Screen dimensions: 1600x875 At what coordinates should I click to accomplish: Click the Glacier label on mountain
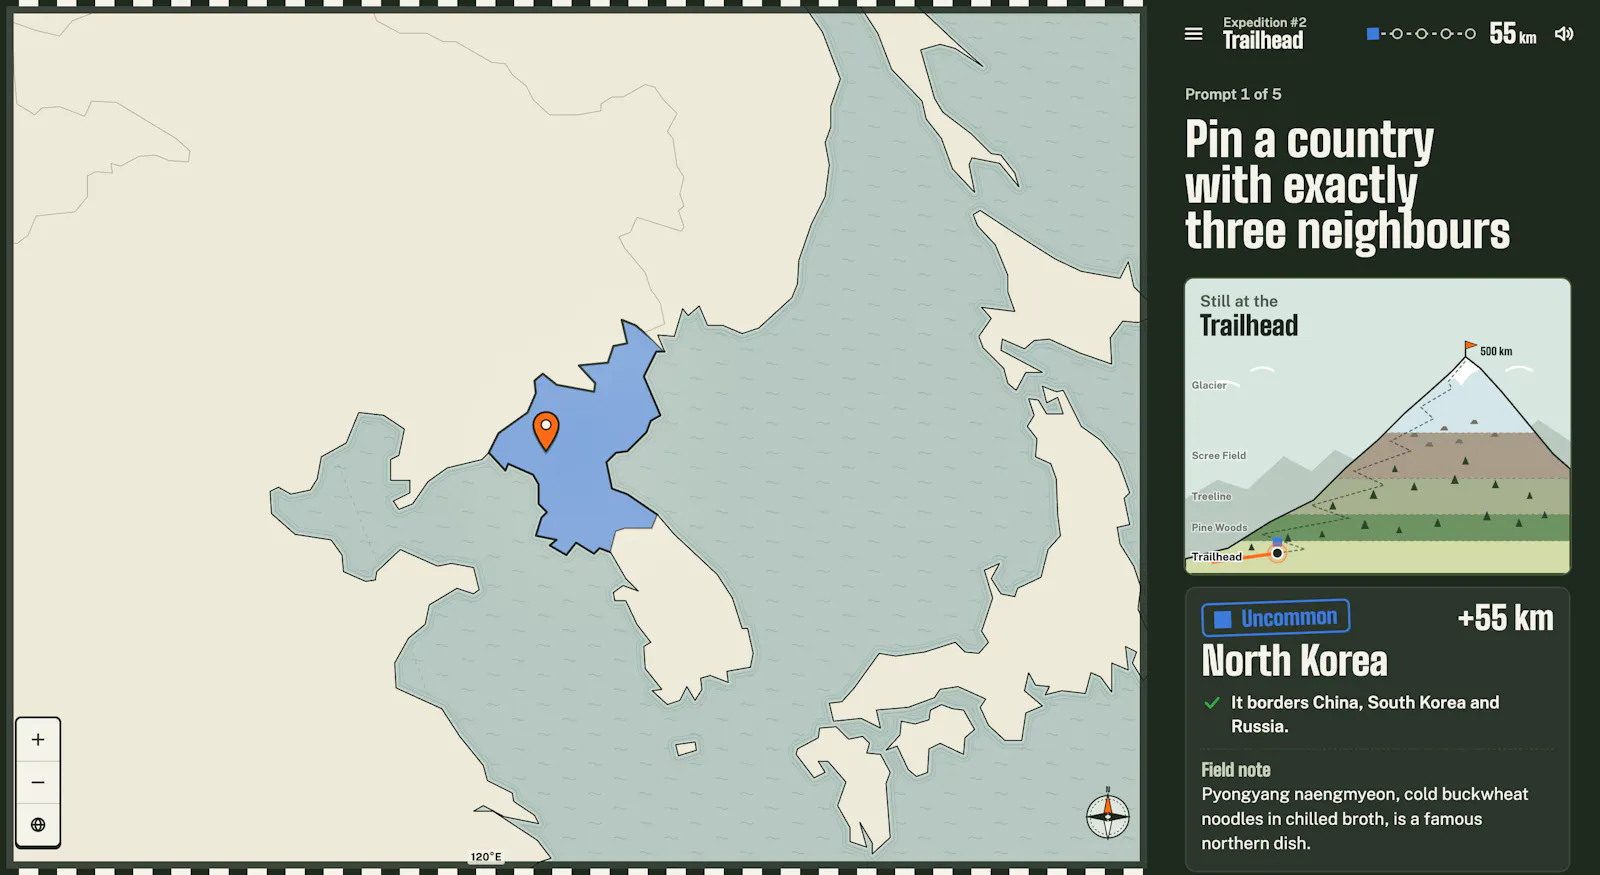tap(1209, 385)
